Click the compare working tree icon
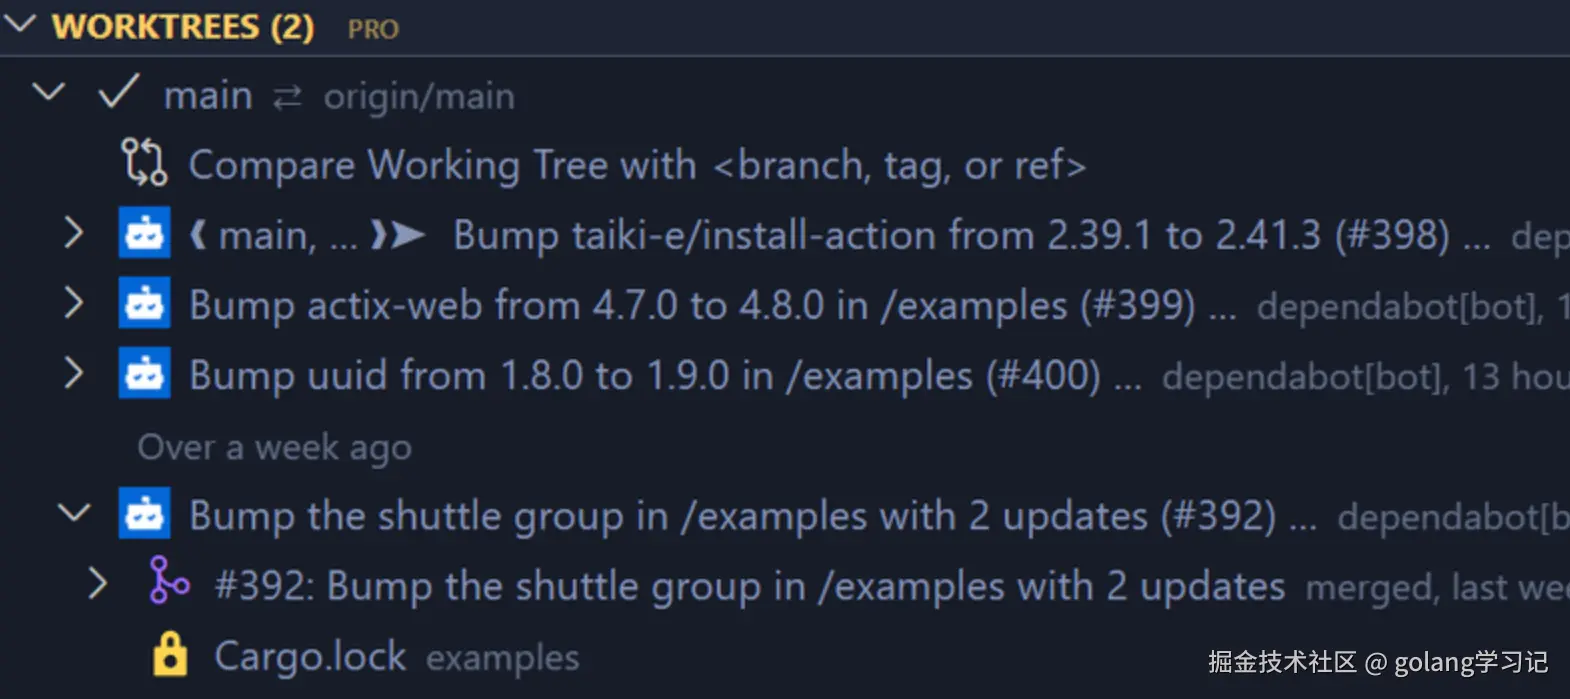 144,162
